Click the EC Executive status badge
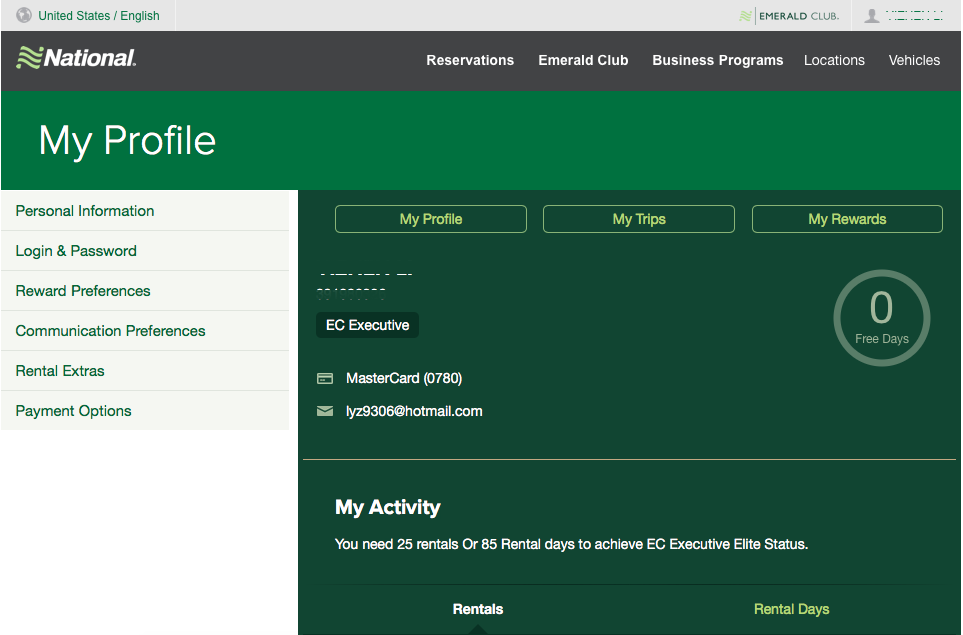The image size is (963, 635). pyautogui.click(x=367, y=325)
